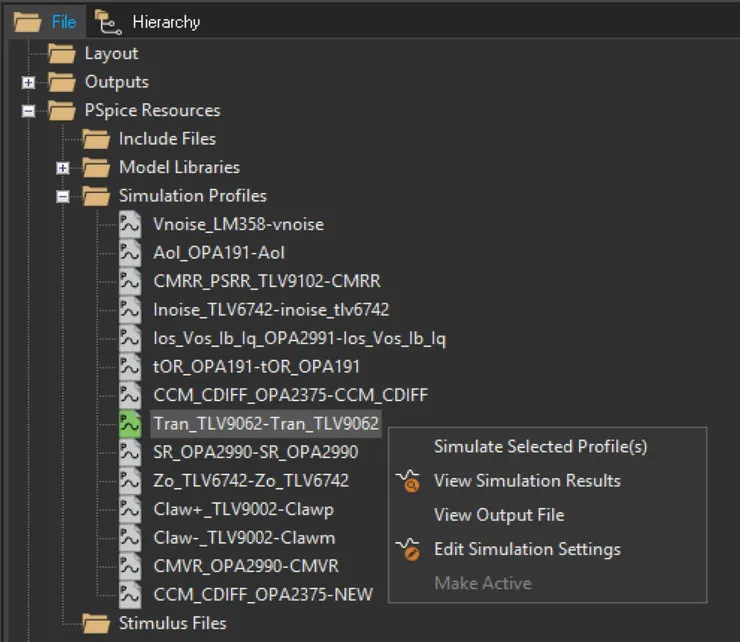Click the green active Tran_TLV9062 profile icon
Viewport: 740px width, 642px height.
coord(130,423)
